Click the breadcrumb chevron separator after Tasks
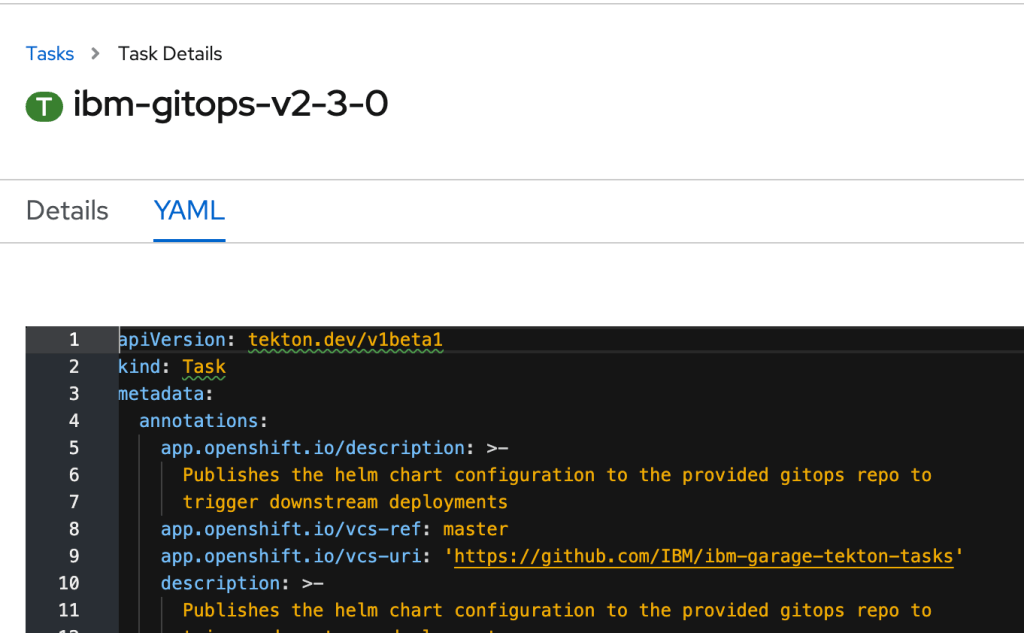1024x633 pixels. tap(96, 54)
